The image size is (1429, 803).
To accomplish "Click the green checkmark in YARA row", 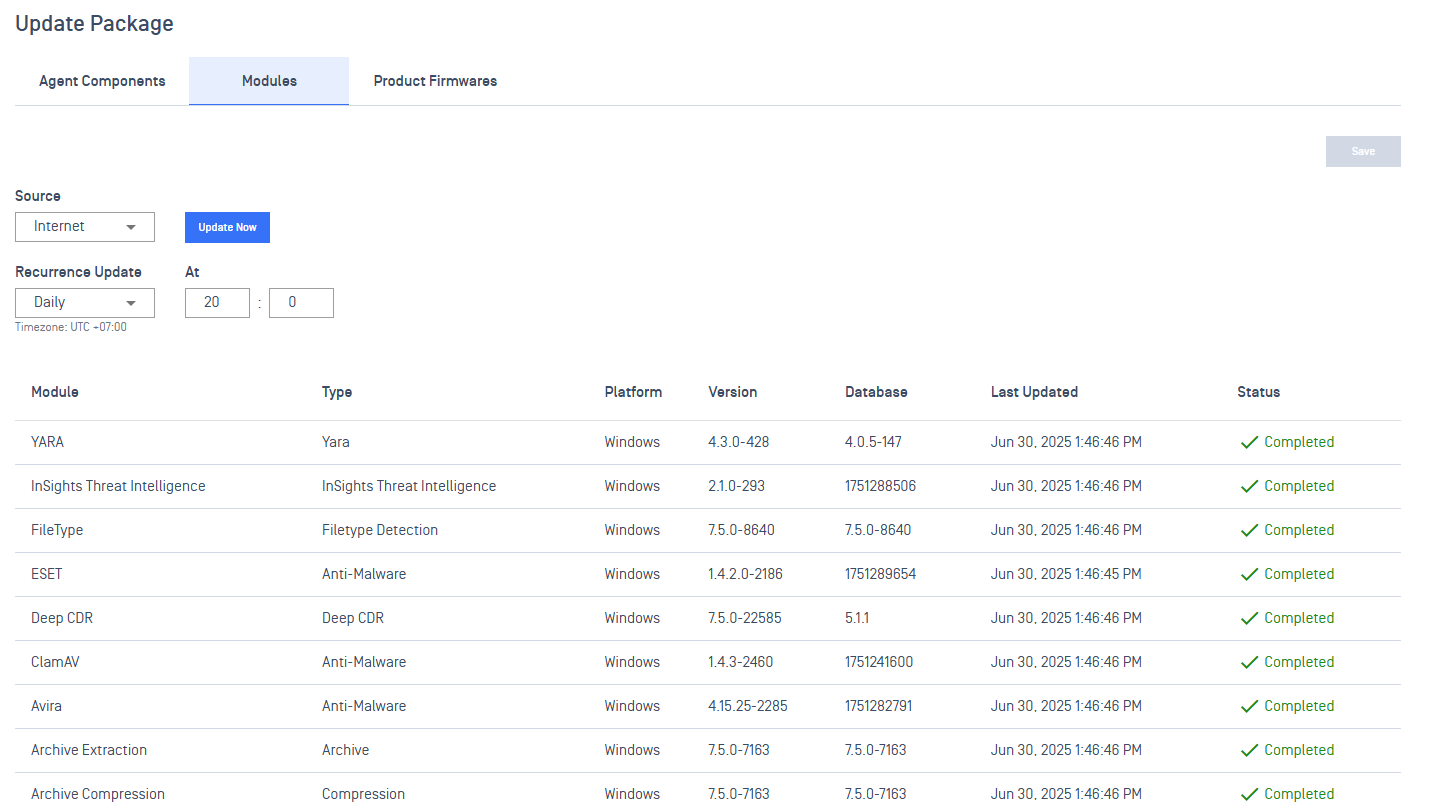I will pos(1249,443).
